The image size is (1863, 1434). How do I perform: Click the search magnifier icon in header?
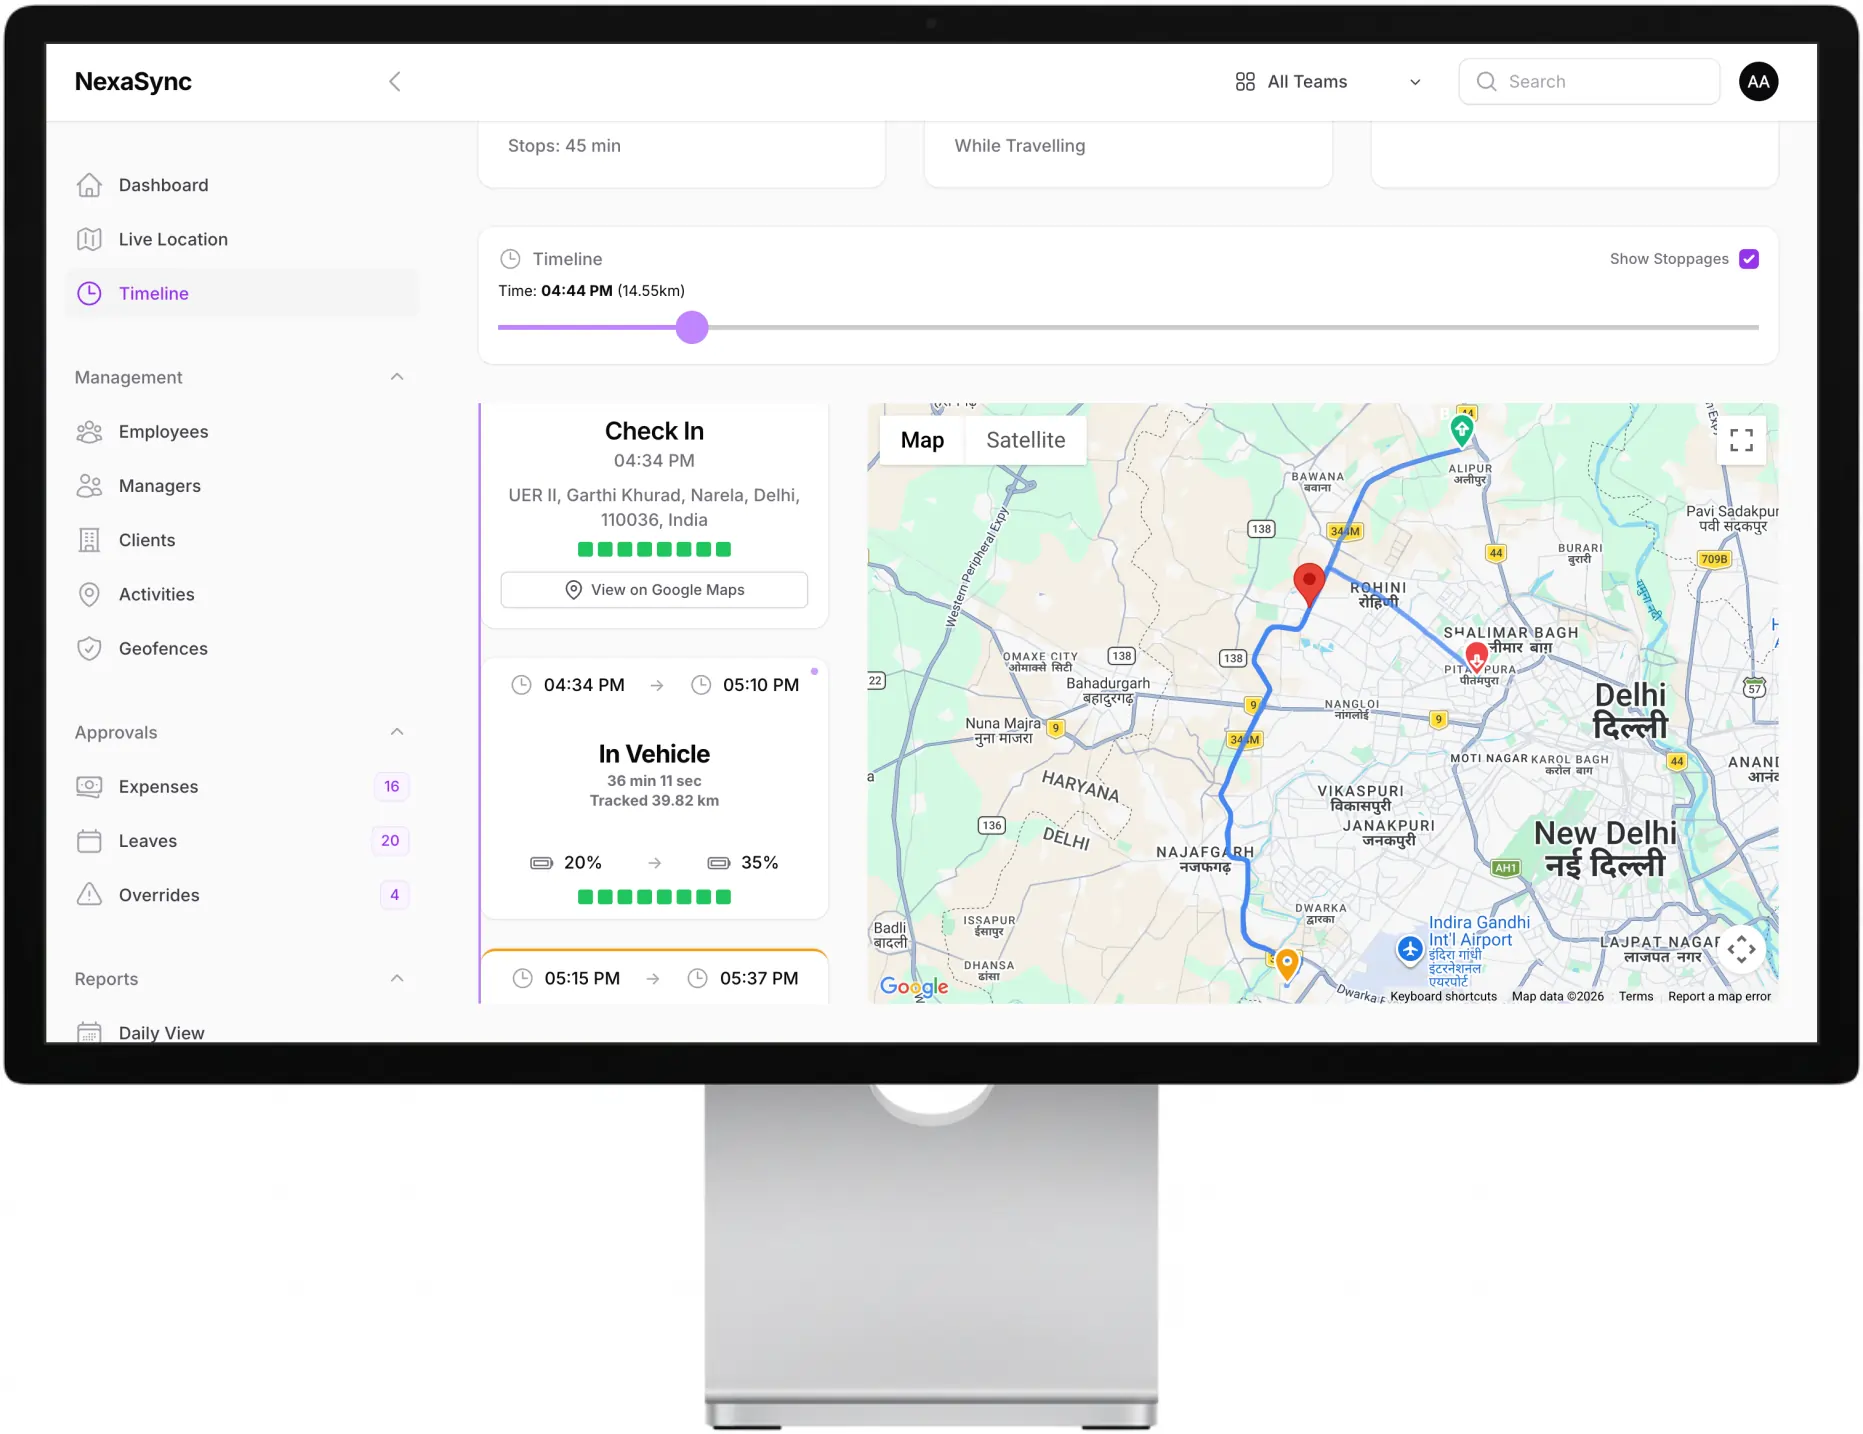(1486, 81)
